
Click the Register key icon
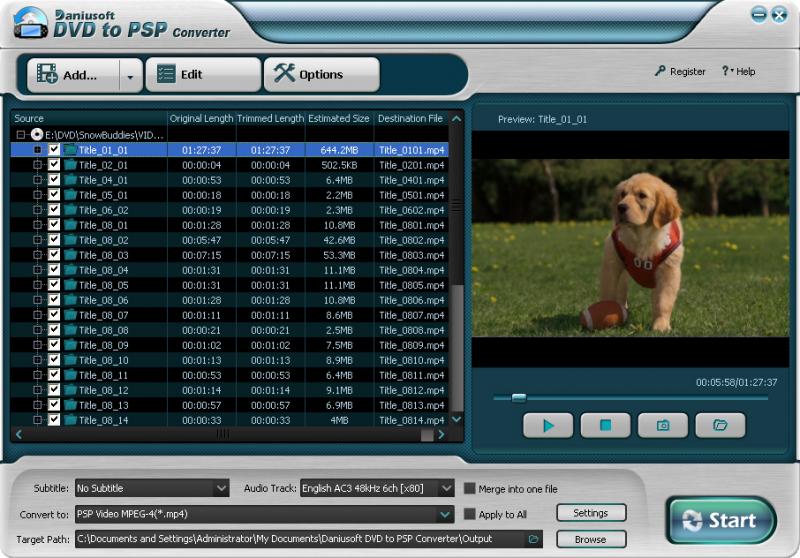click(660, 72)
